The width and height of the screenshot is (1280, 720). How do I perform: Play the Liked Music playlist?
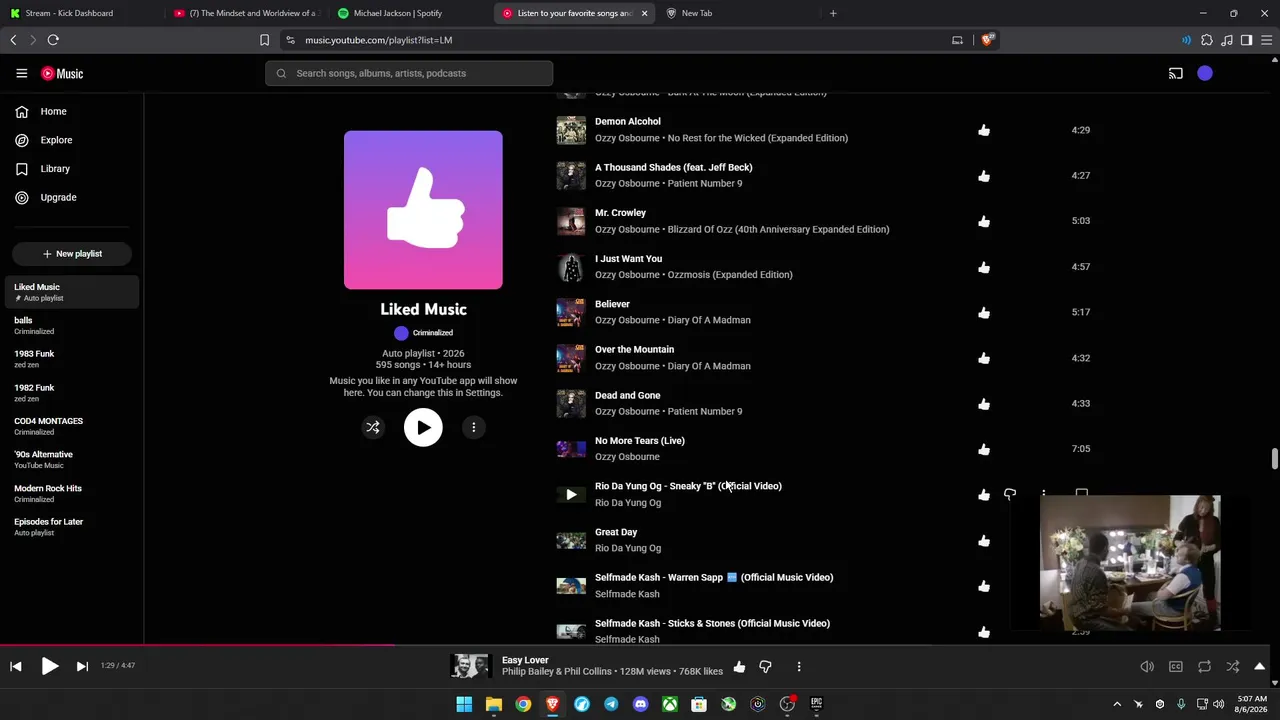(423, 428)
